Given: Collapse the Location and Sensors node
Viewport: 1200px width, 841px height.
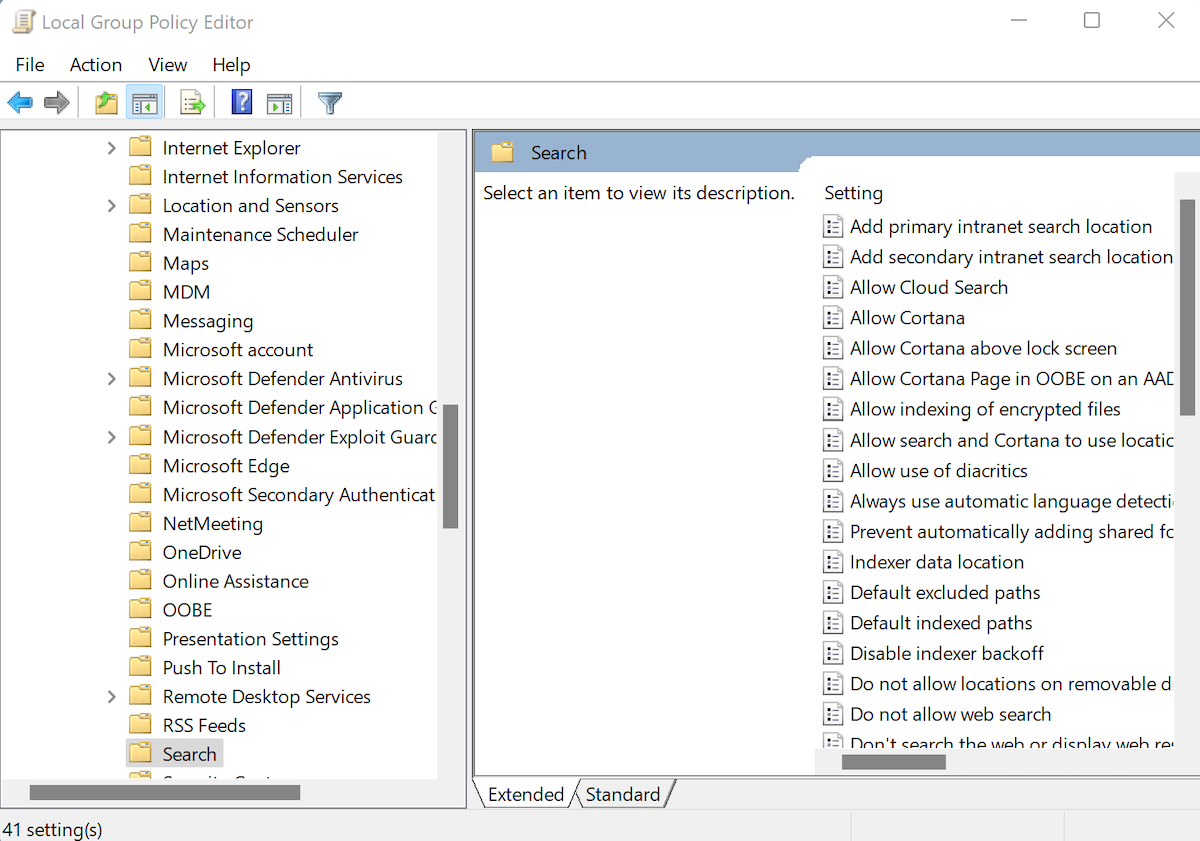Looking at the screenshot, I should [x=111, y=205].
